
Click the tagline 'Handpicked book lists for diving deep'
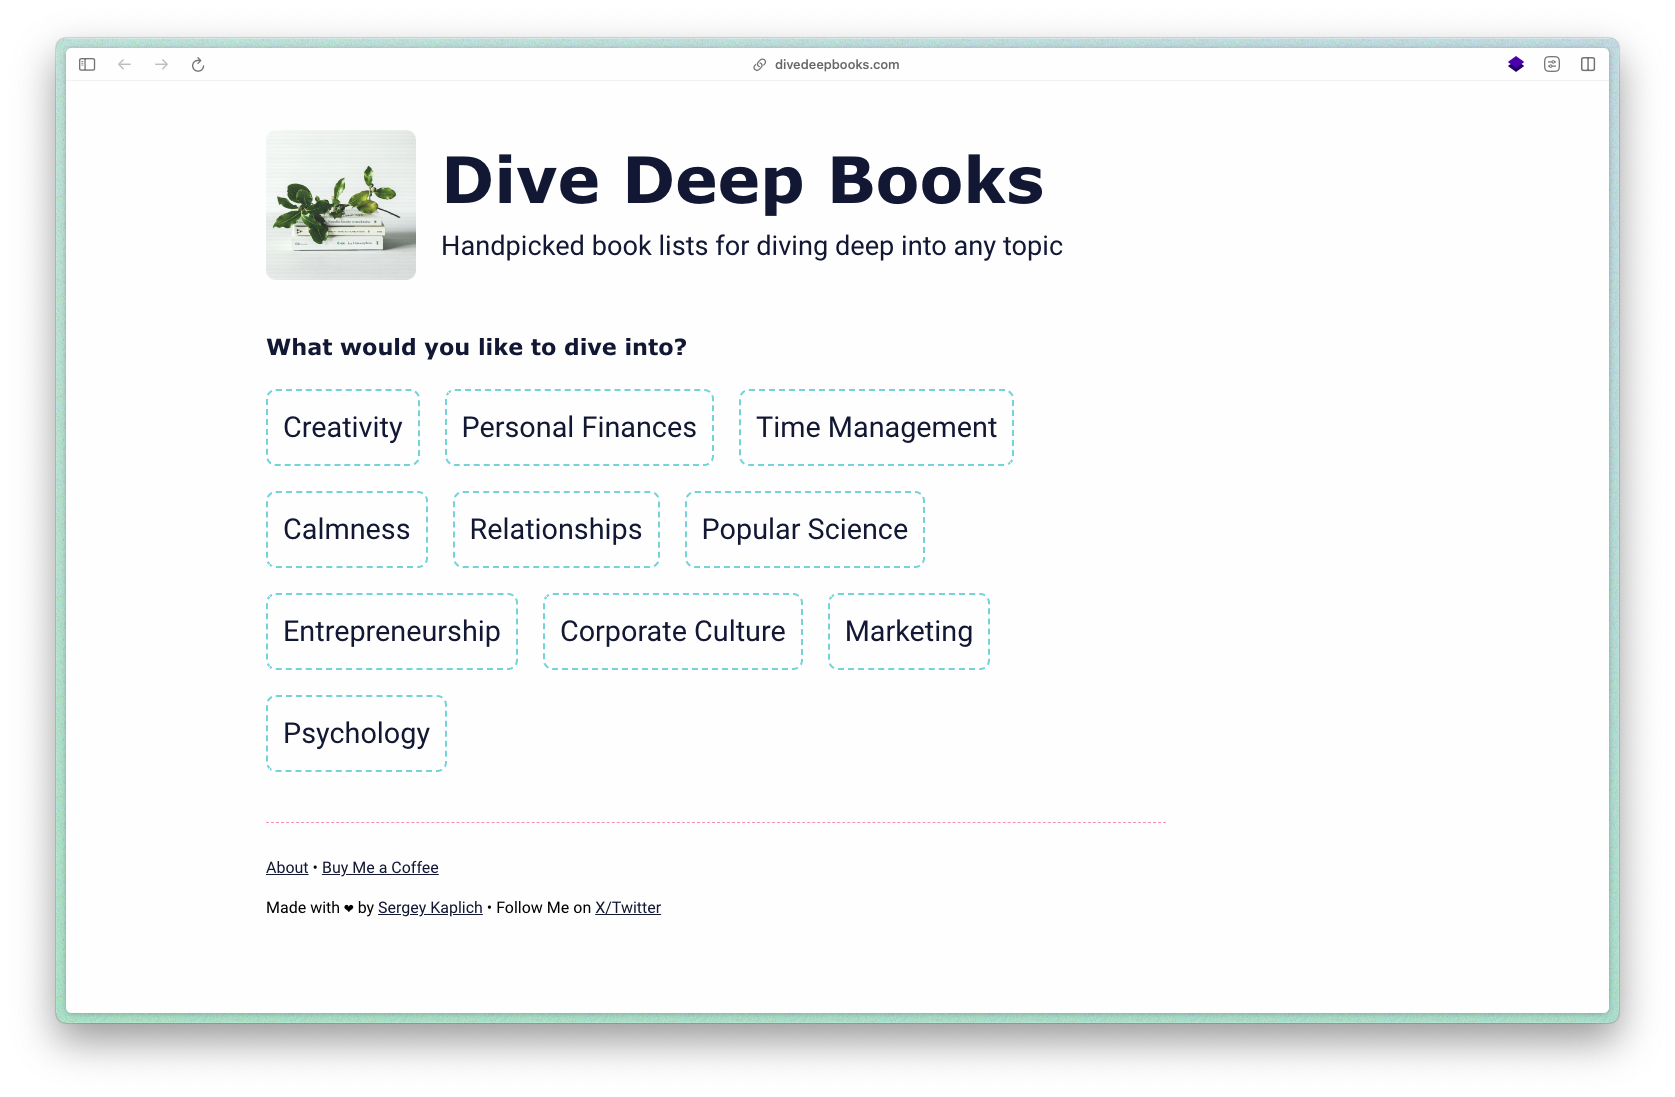[x=752, y=246]
